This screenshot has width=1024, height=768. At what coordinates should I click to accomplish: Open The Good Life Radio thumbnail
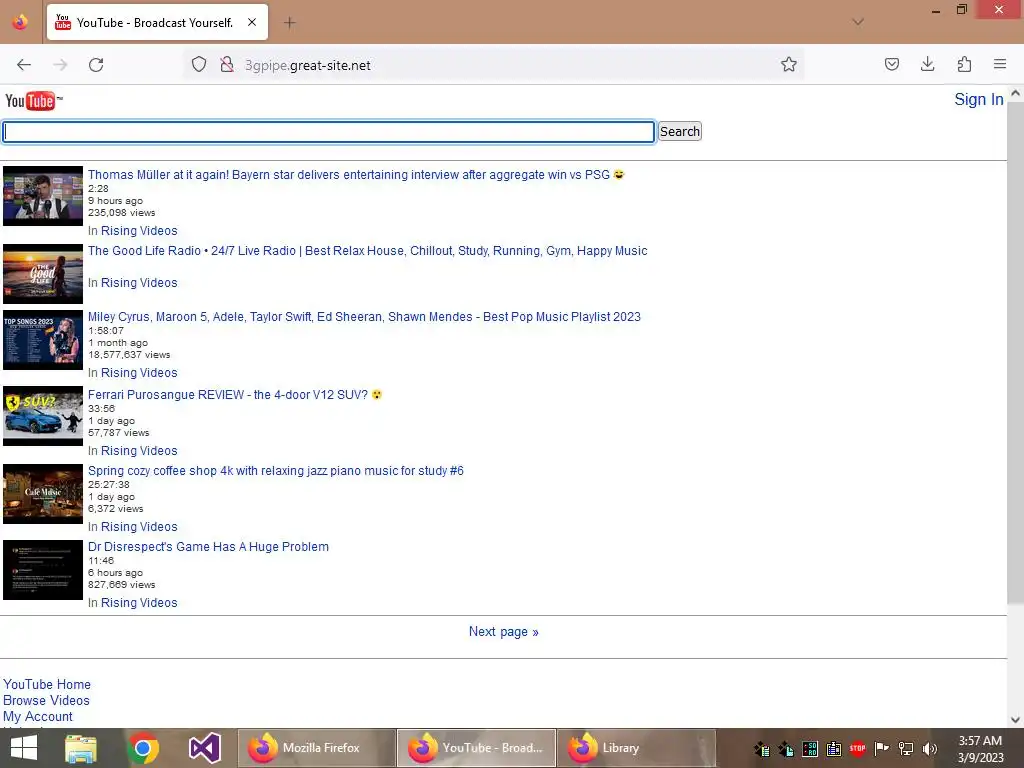tap(43, 274)
